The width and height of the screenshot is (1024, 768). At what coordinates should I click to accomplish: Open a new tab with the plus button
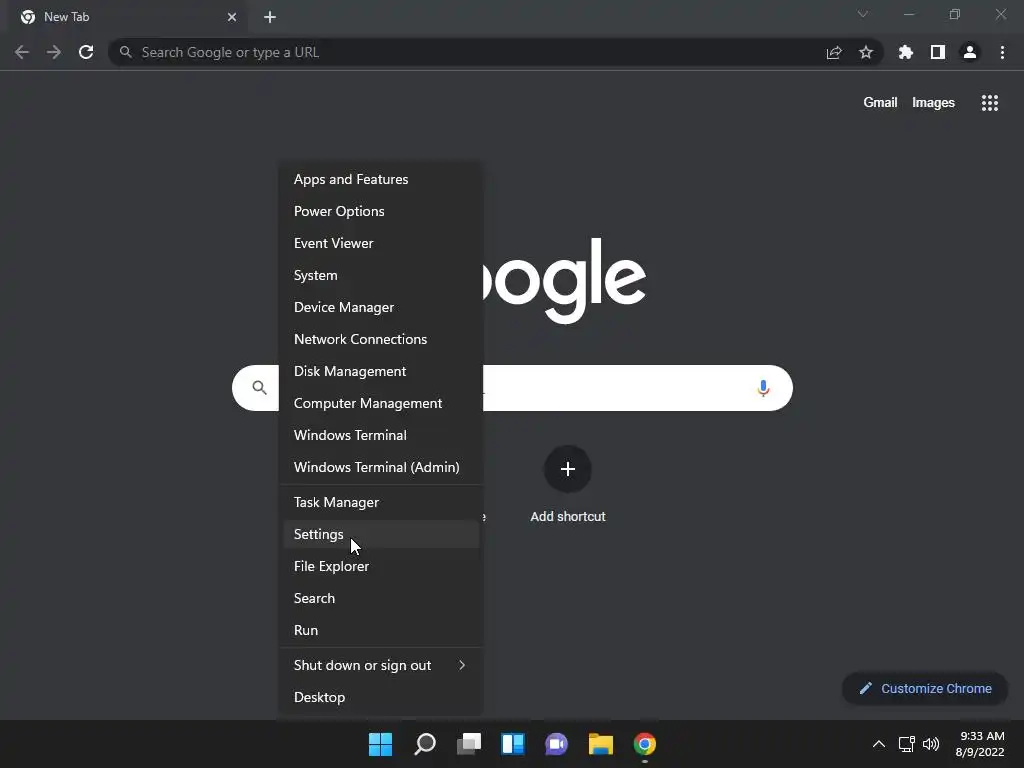click(270, 17)
